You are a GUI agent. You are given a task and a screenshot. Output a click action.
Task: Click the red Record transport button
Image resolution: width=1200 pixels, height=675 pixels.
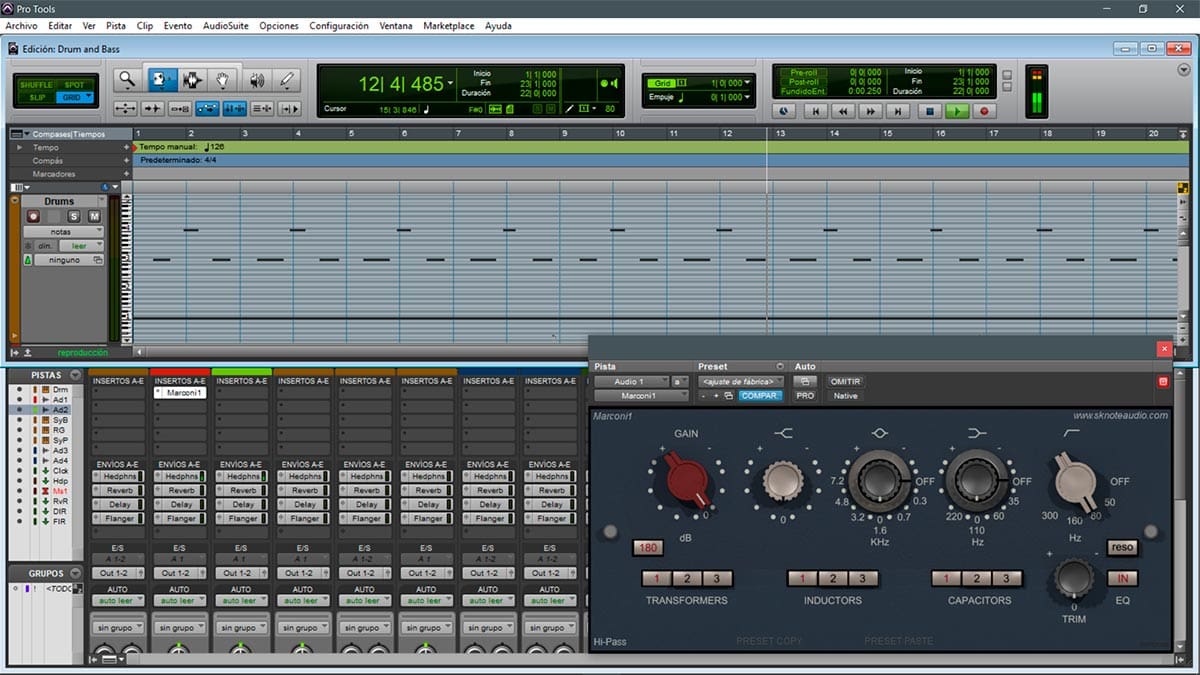tap(984, 112)
